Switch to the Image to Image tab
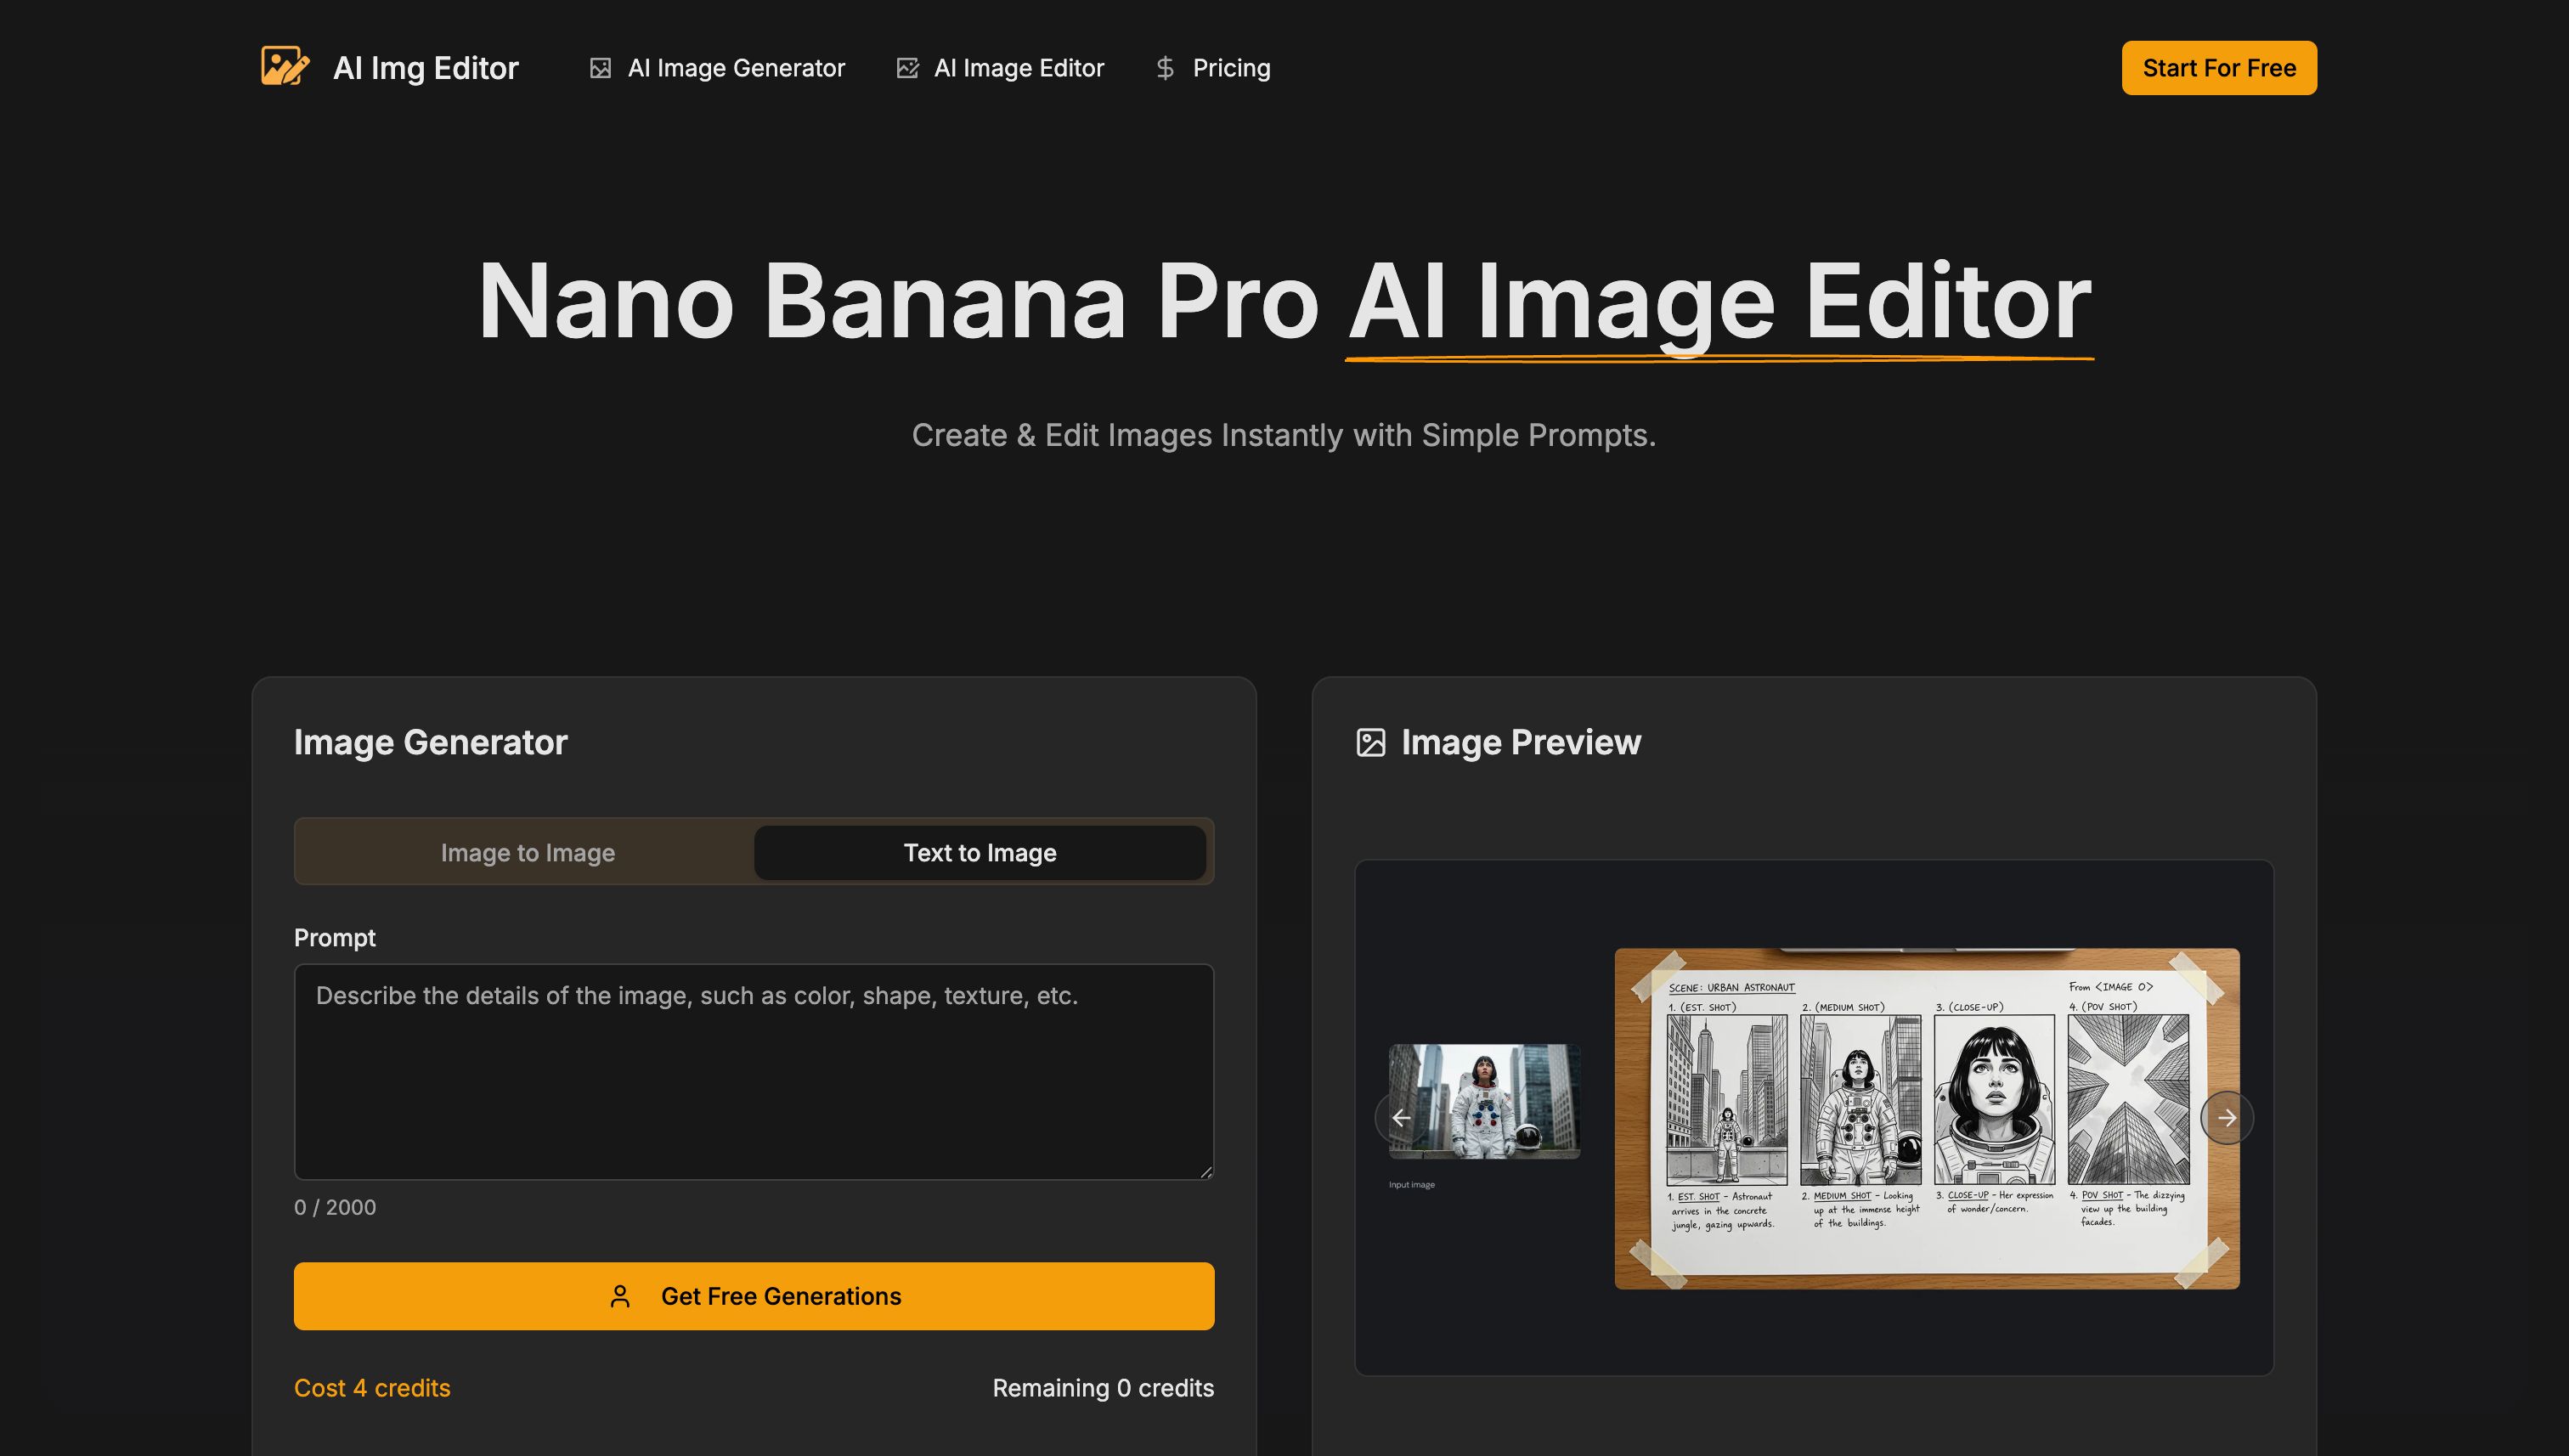Image resolution: width=2569 pixels, height=1456 pixels. 527,852
